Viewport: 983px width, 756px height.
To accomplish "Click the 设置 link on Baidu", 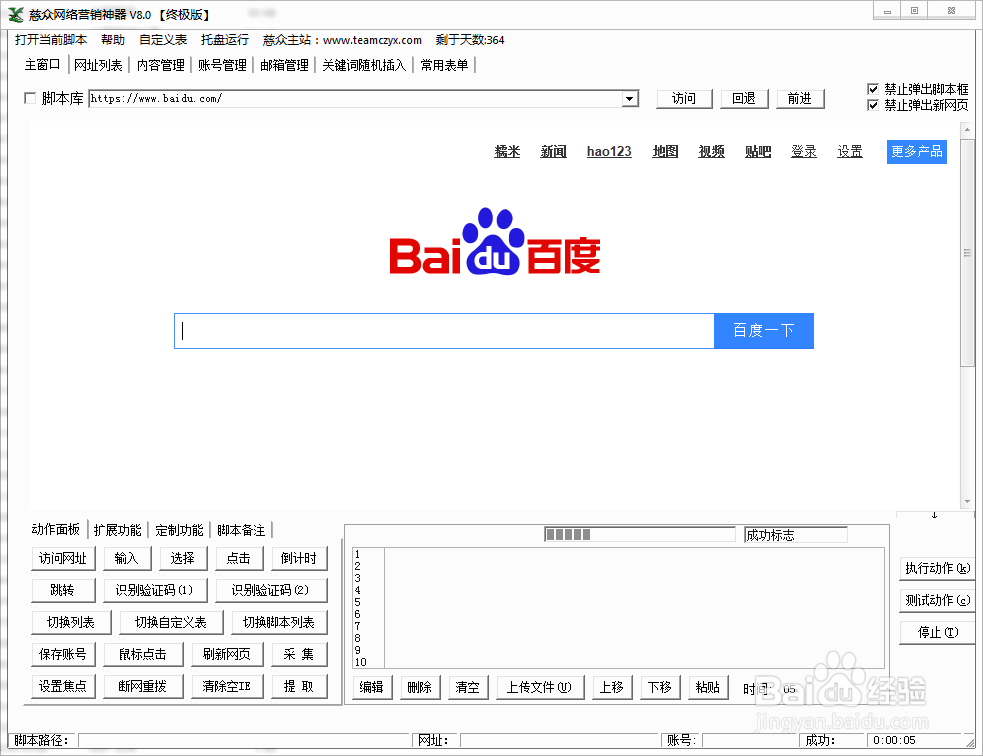I will click(850, 151).
